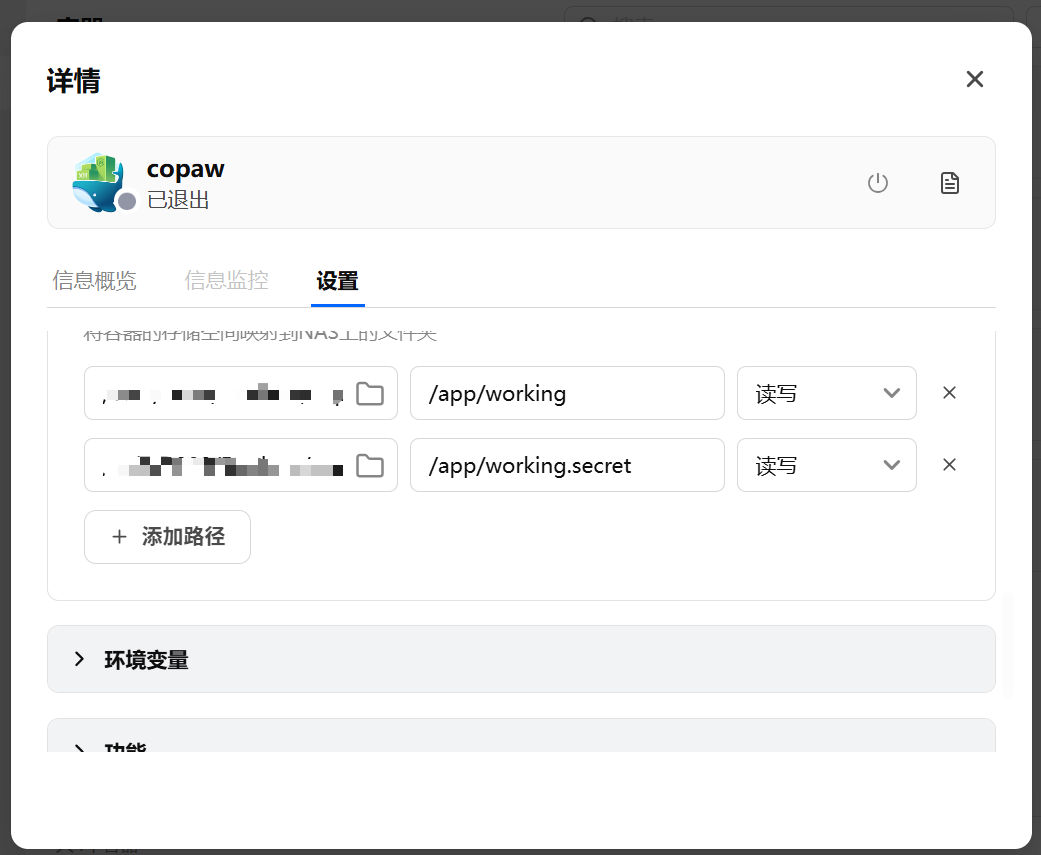Image resolution: width=1041 pixels, height=855 pixels.
Task: Browse folder for /app/working host path
Action: click(x=370, y=394)
